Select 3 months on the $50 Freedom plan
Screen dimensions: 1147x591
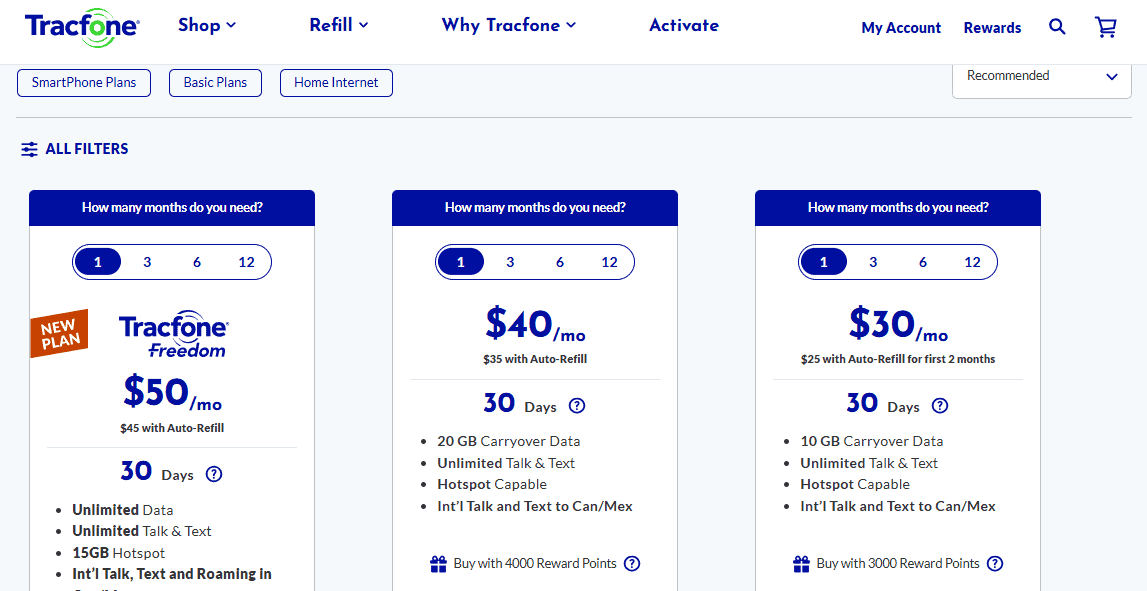click(147, 261)
